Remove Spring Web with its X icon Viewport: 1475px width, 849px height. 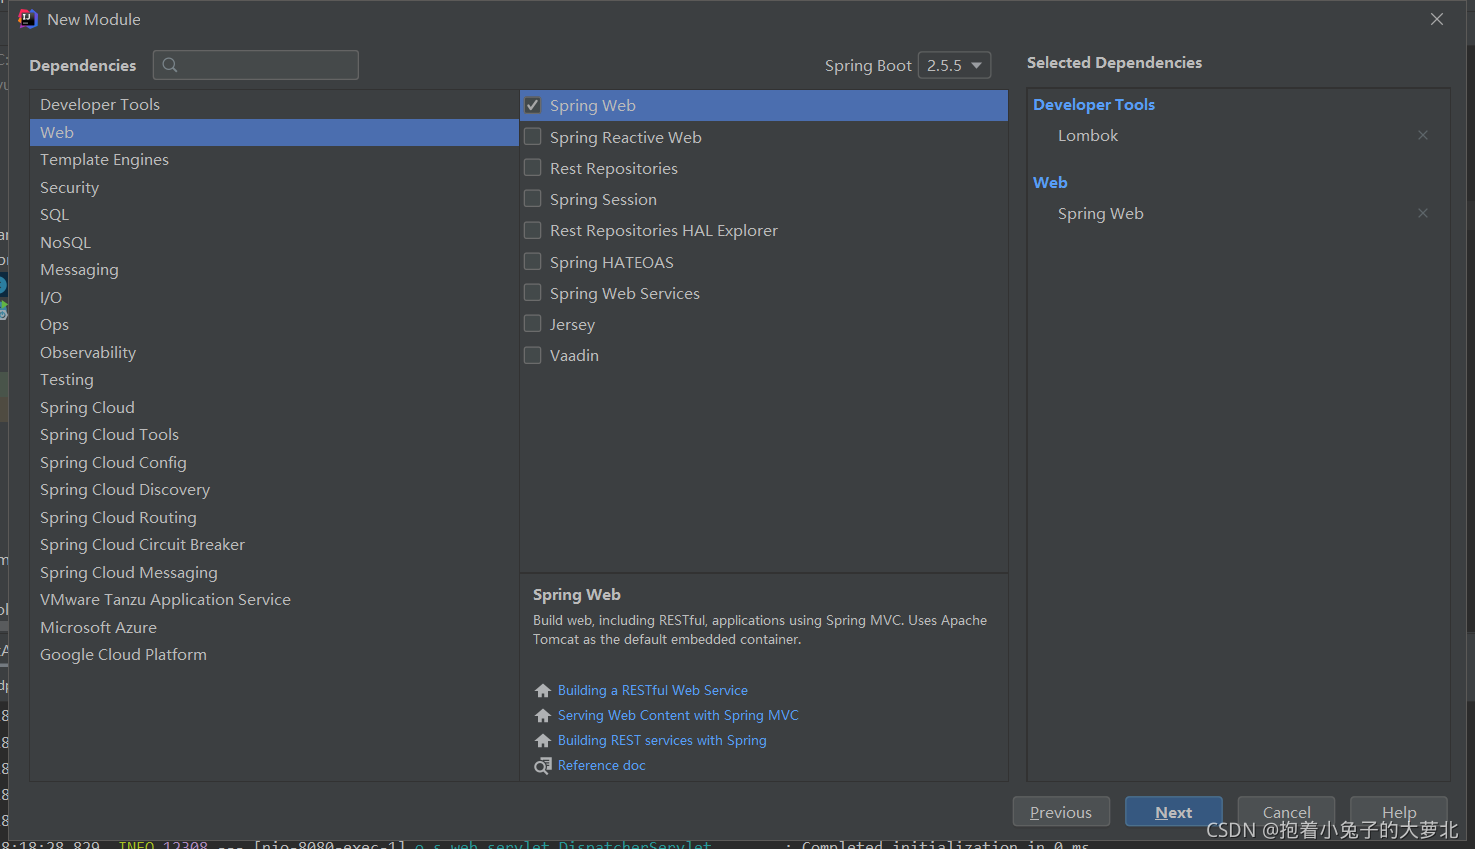tap(1423, 213)
